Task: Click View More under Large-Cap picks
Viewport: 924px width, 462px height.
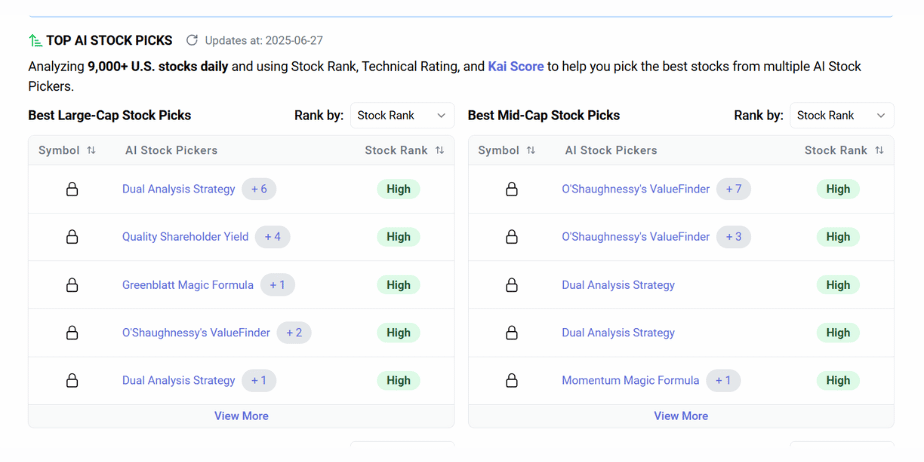Action: click(x=241, y=416)
